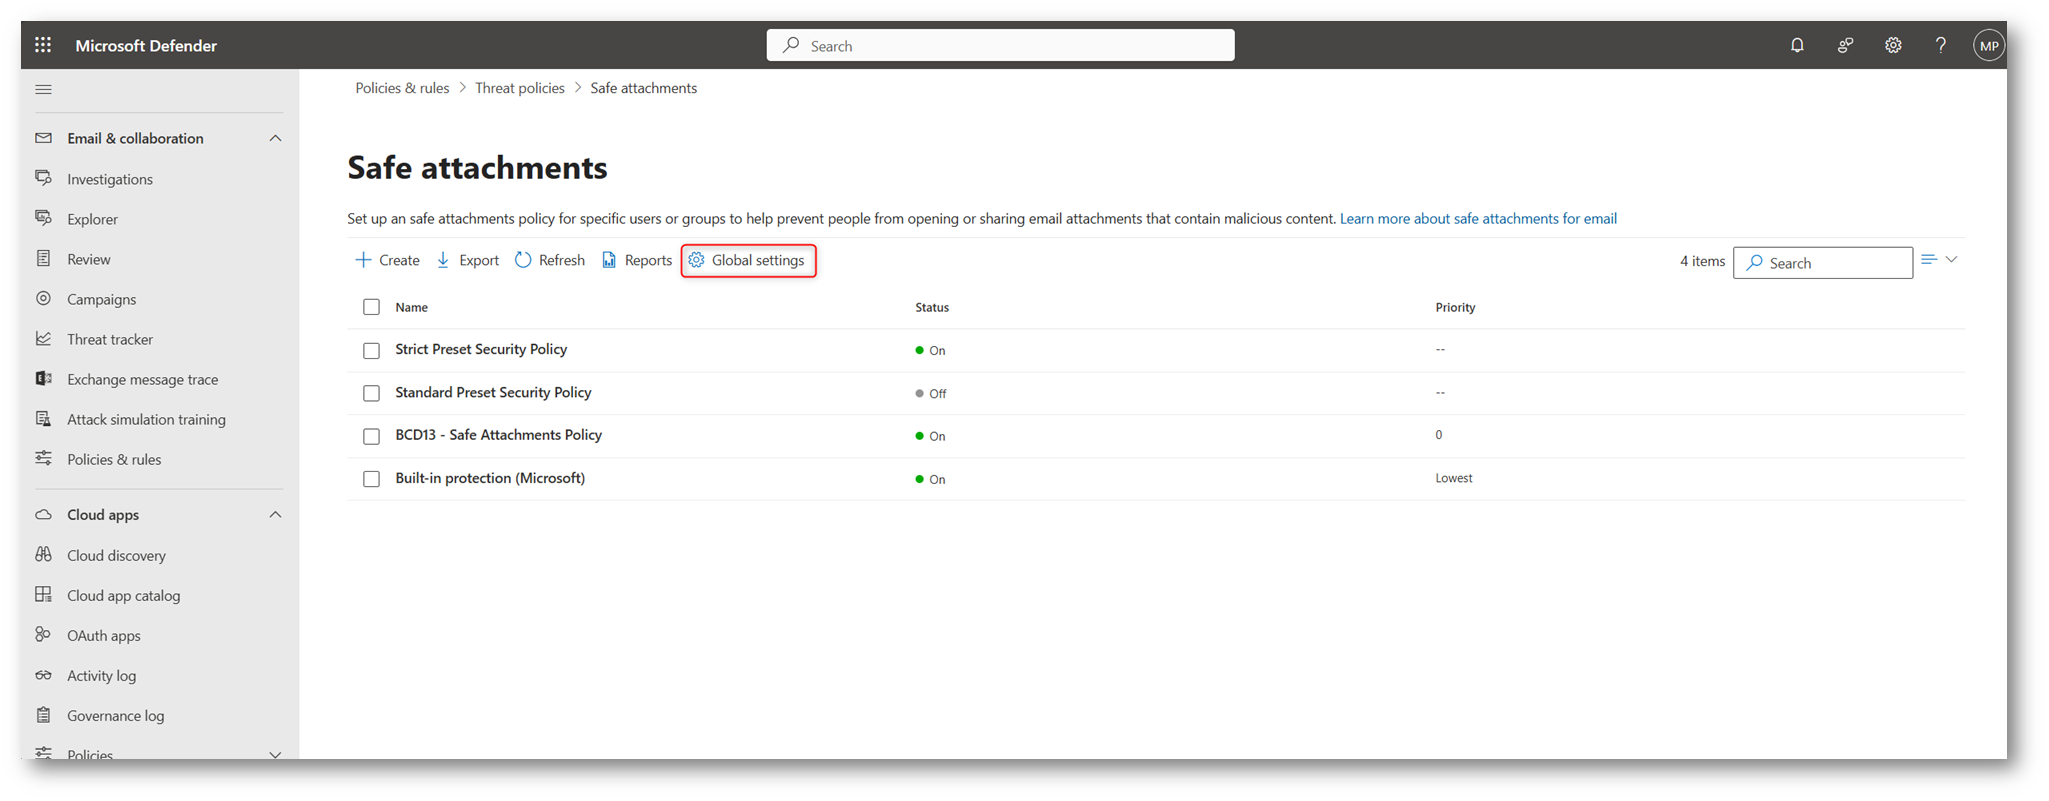This screenshot has height=801, width=2049.
Task: Click the Microsoft Defender title
Action: 146,45
